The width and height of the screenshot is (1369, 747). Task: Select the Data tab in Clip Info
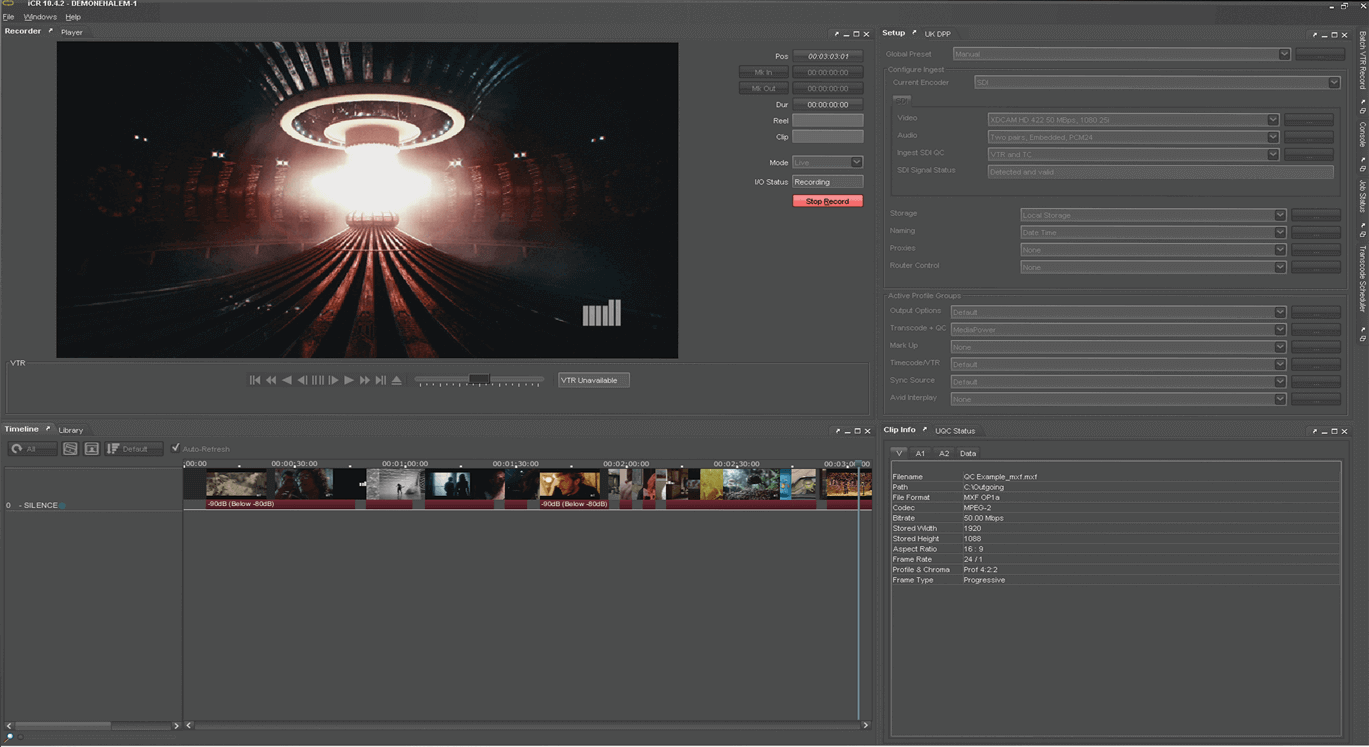968,453
